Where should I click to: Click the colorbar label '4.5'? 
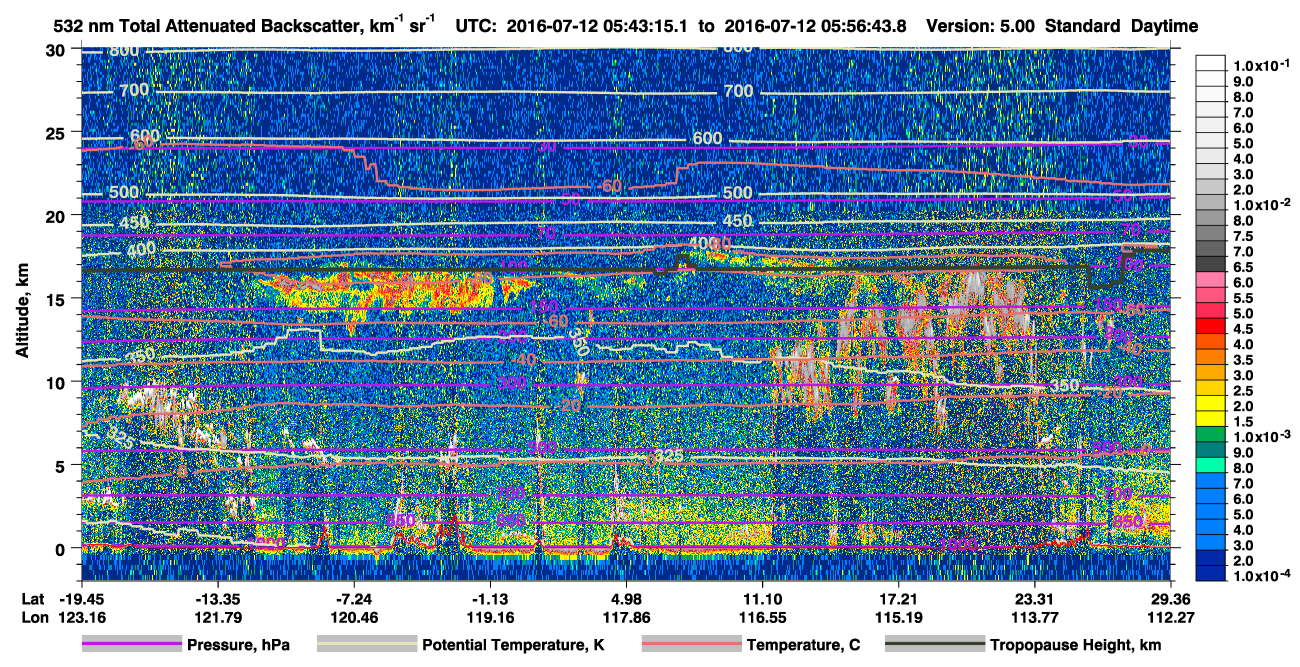[1244, 330]
